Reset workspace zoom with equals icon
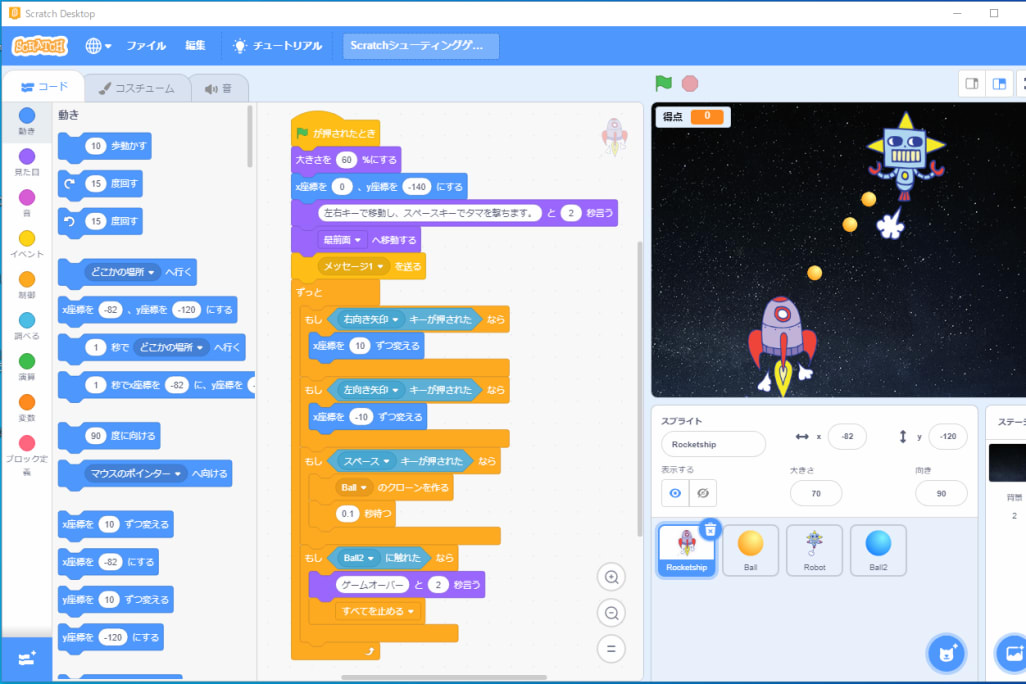The image size is (1026, 684). point(611,649)
